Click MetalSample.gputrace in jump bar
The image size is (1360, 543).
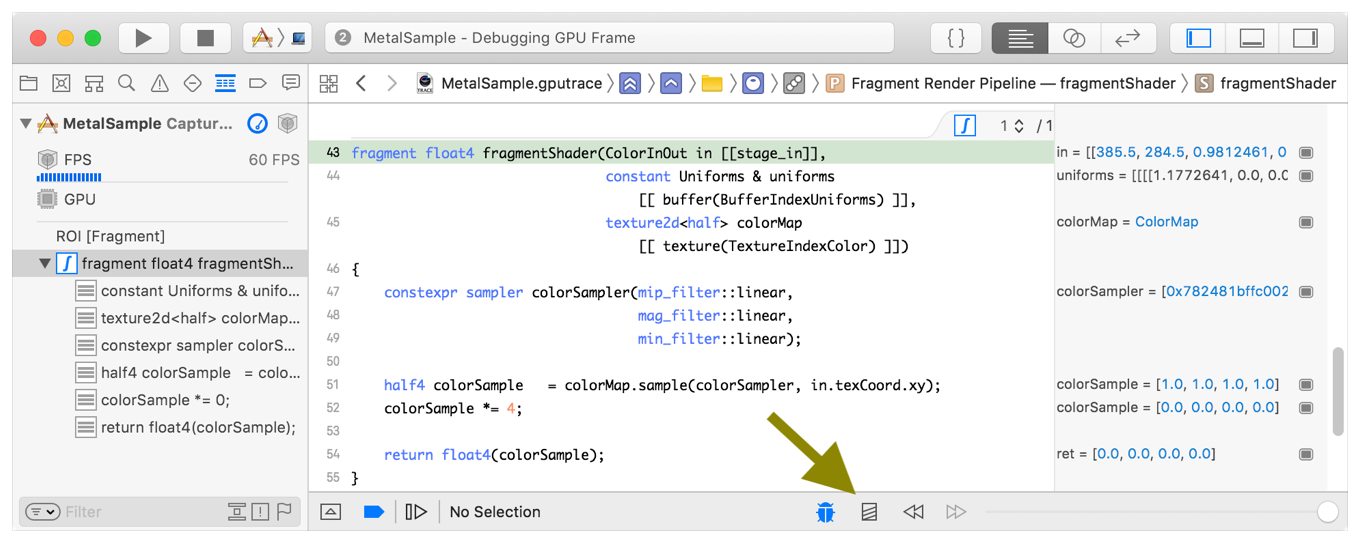(x=521, y=84)
